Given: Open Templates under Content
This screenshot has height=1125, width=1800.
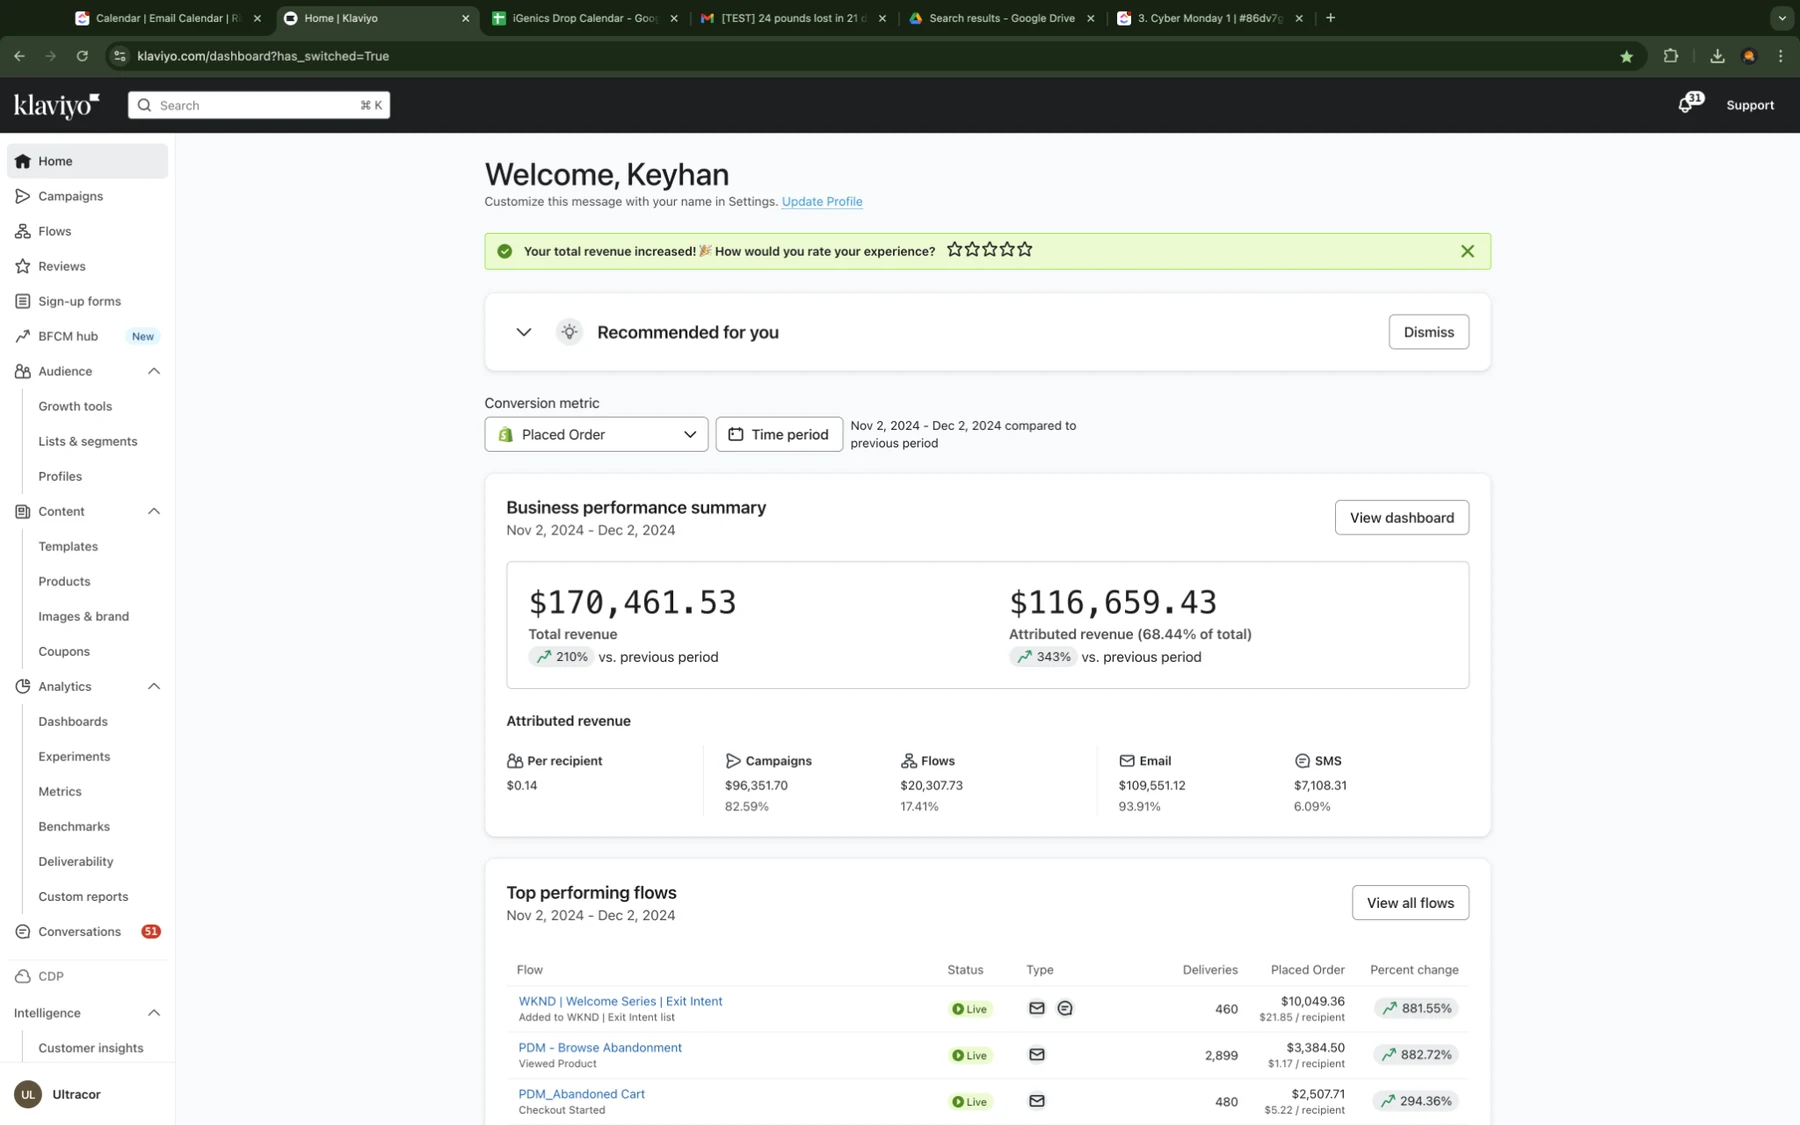Looking at the screenshot, I should click(68, 546).
